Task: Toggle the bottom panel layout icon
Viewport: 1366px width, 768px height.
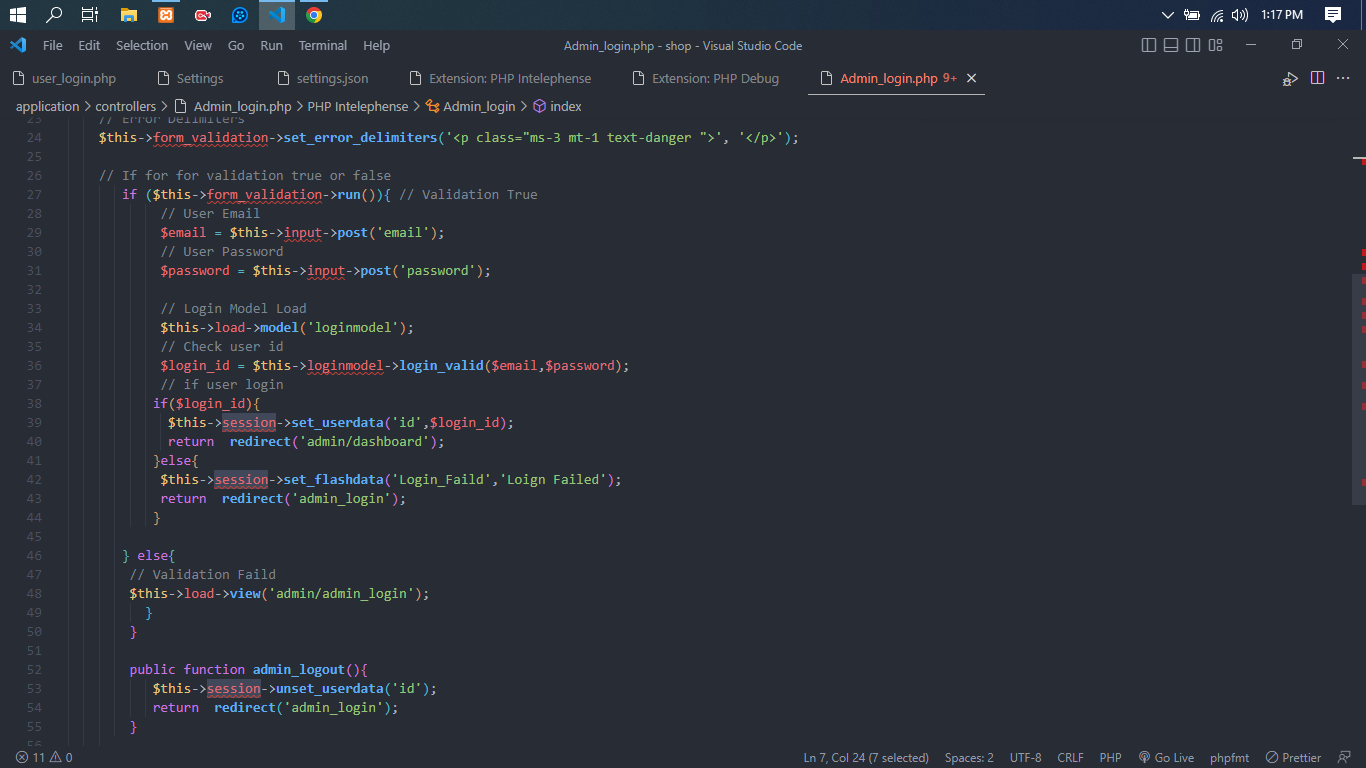Action: pos(1170,45)
